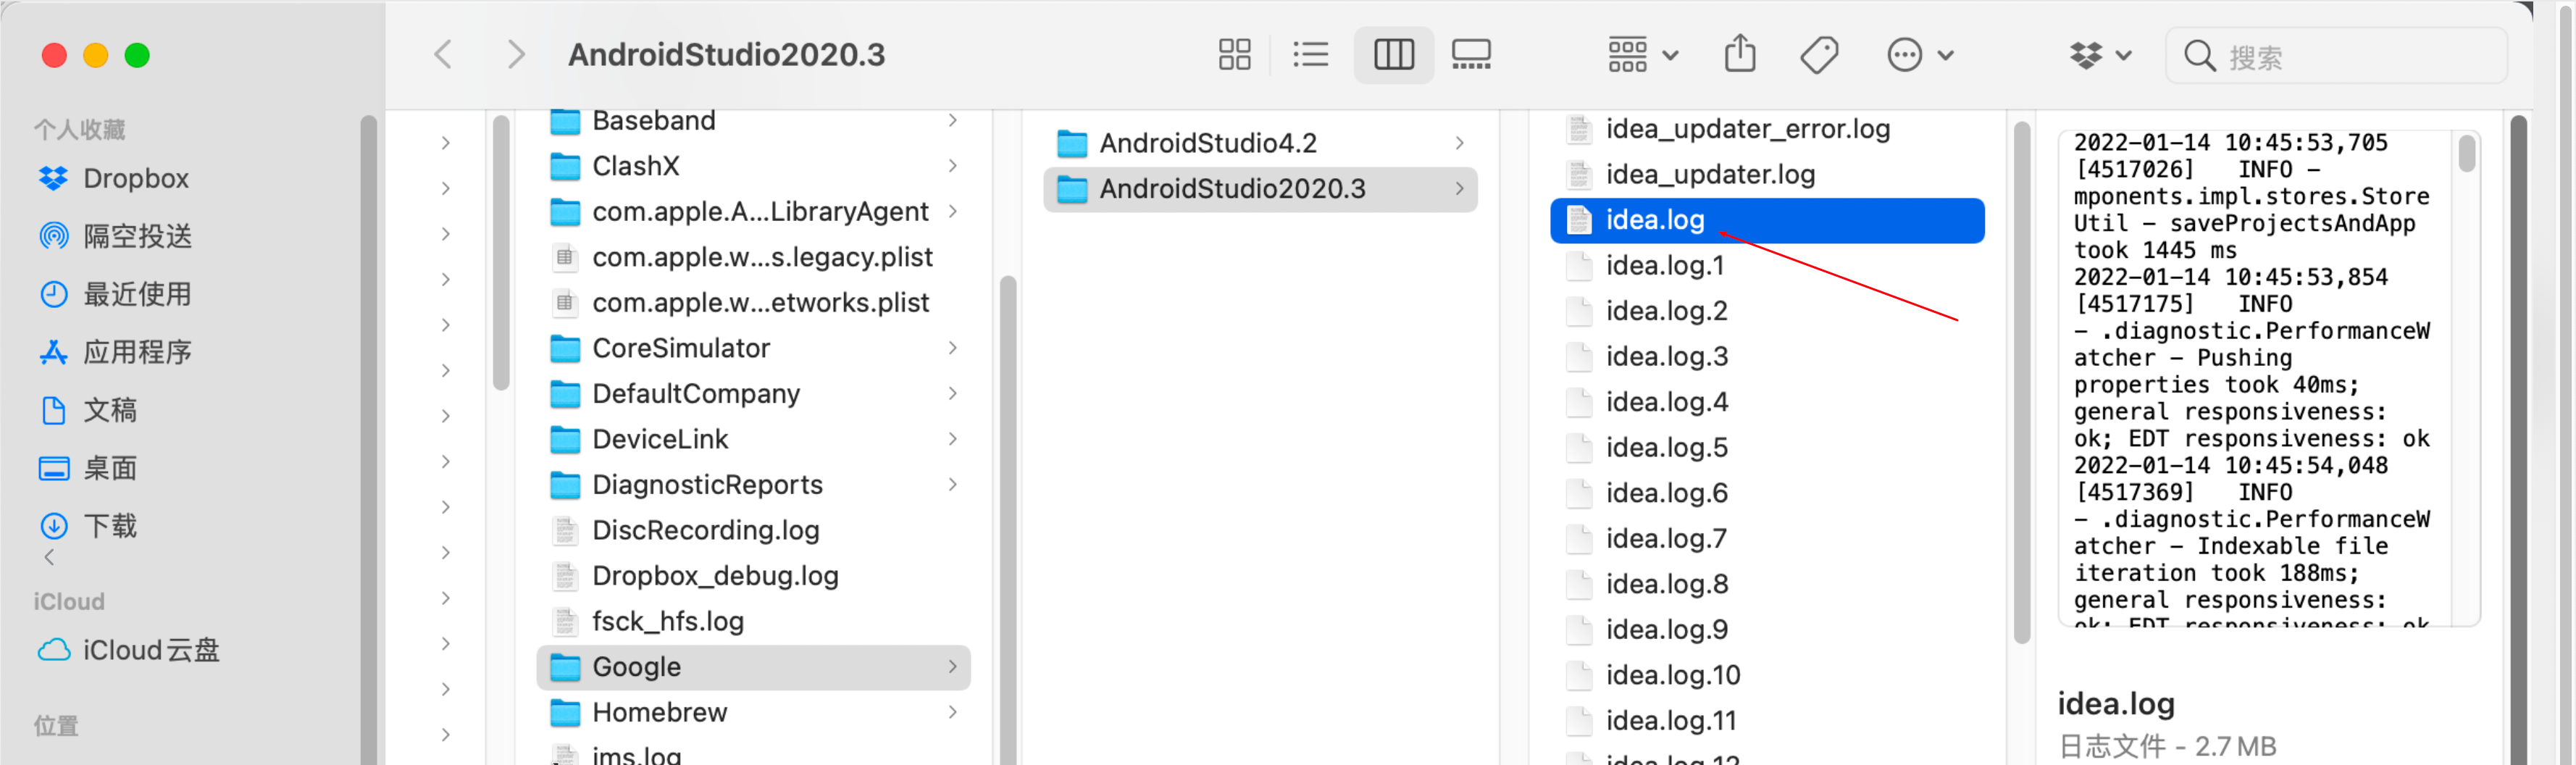
Task: Click the idea.log files column scrollbar
Action: [x=2021, y=382]
